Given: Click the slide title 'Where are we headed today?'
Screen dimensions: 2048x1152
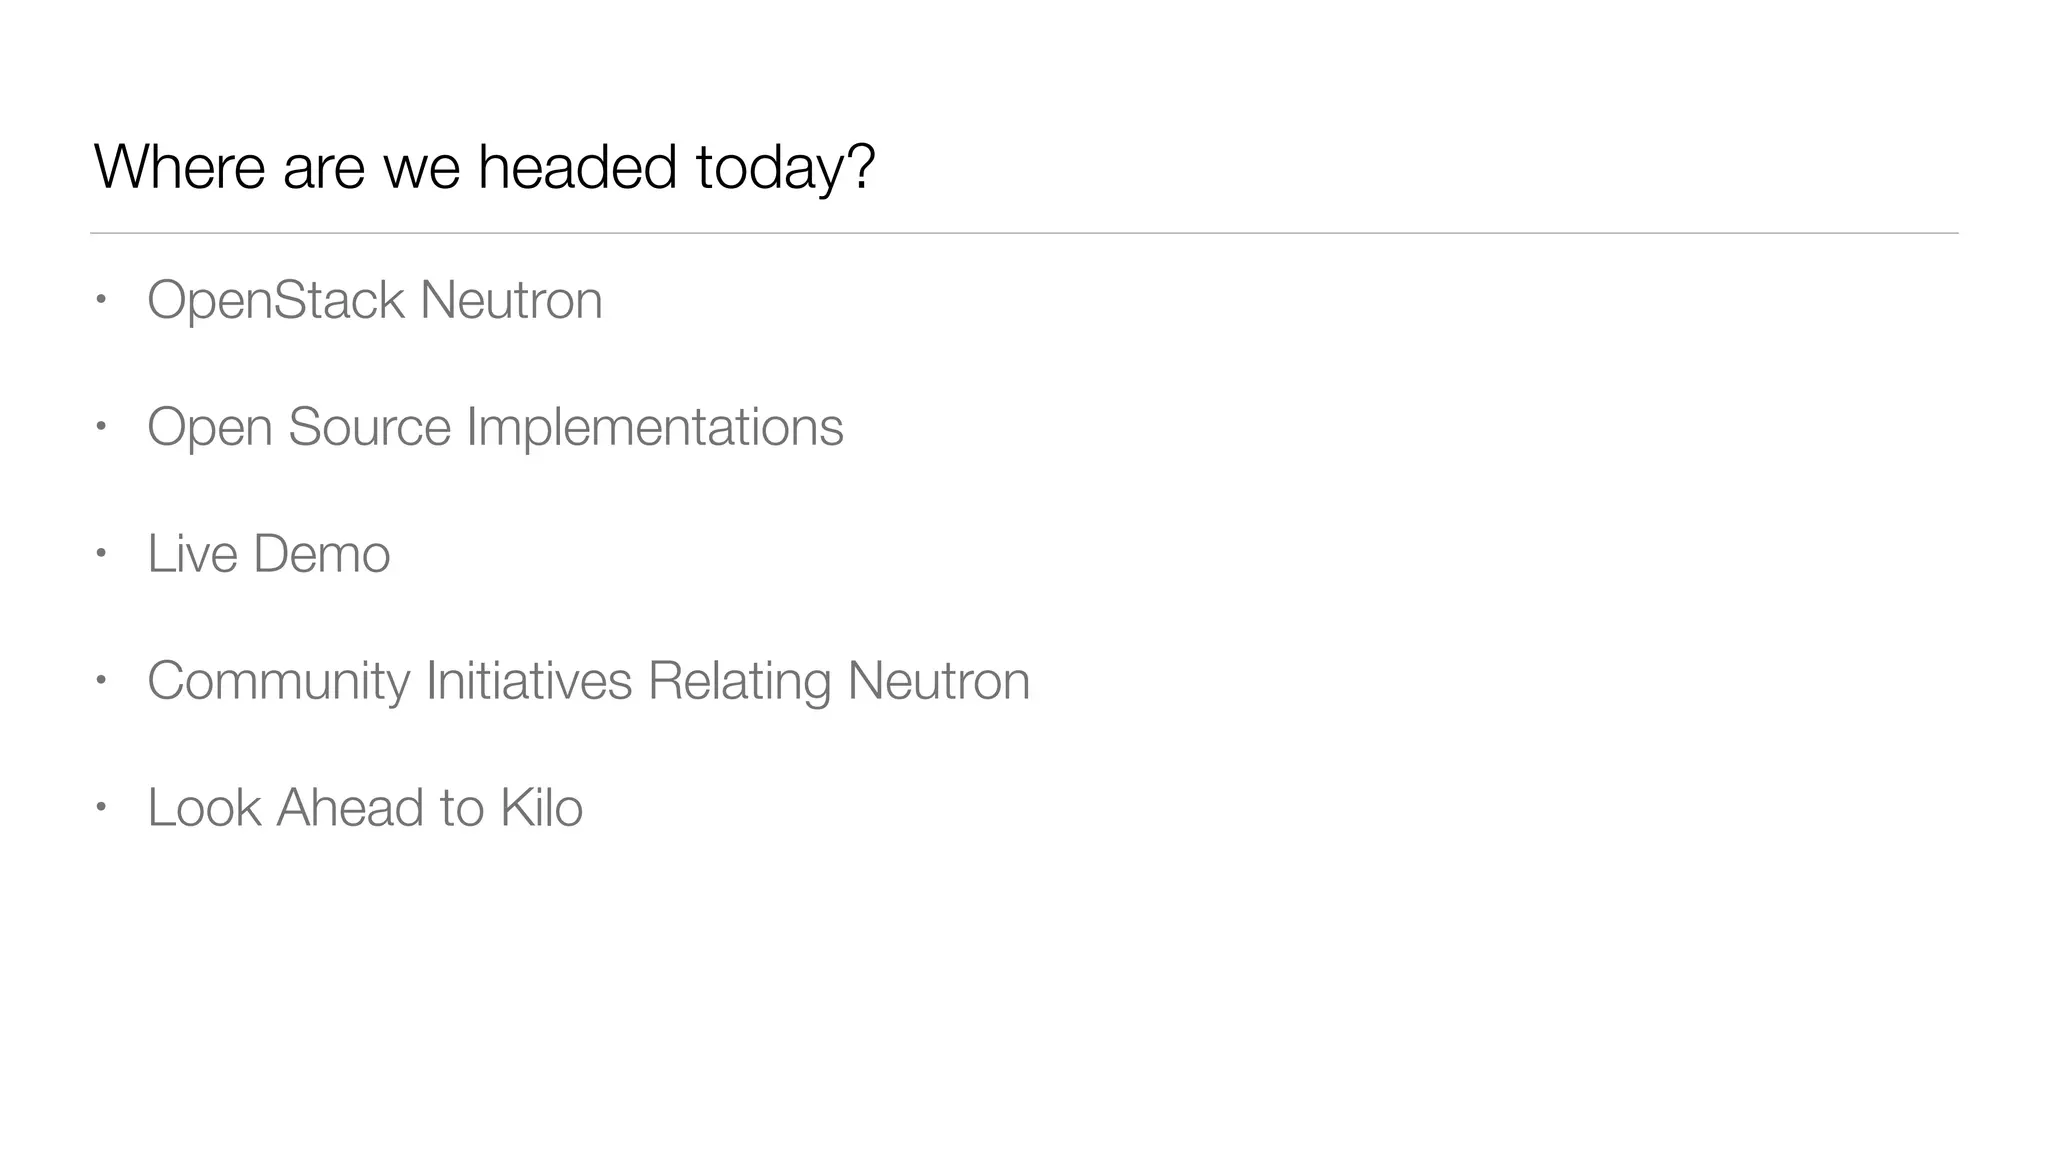Looking at the screenshot, I should 484,166.
